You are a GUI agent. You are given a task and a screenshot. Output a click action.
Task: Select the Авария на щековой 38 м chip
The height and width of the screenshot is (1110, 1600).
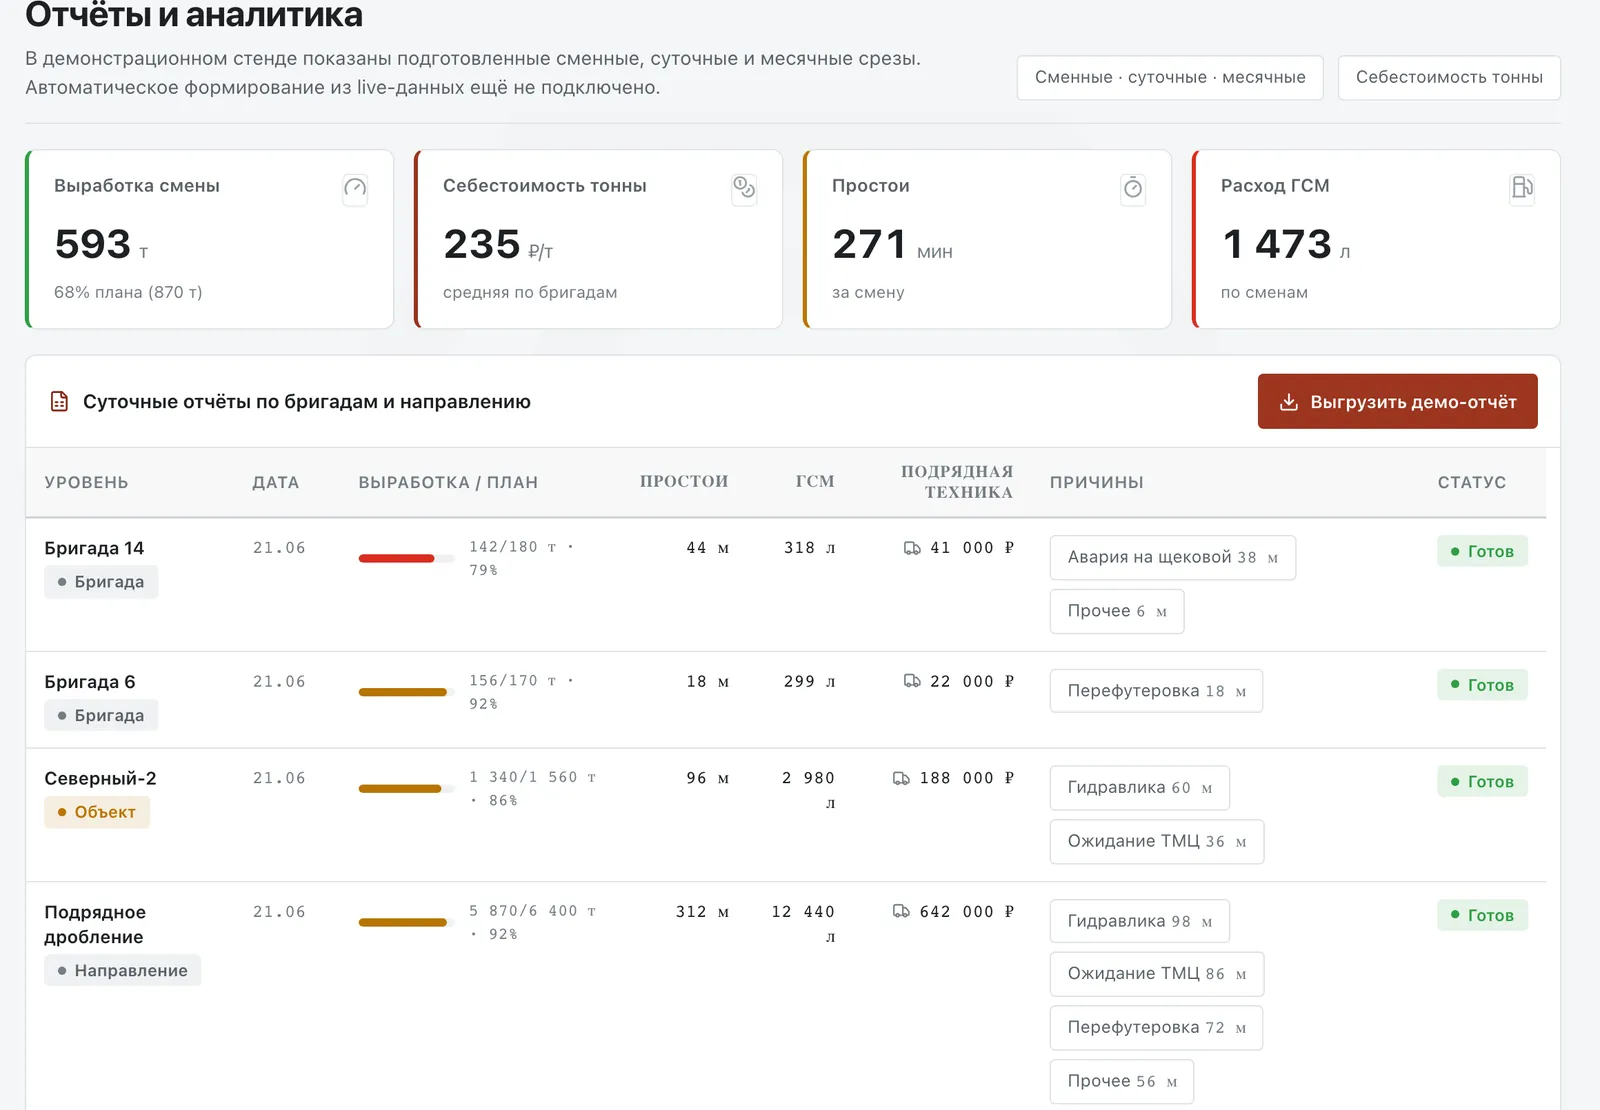pyautogui.click(x=1173, y=558)
